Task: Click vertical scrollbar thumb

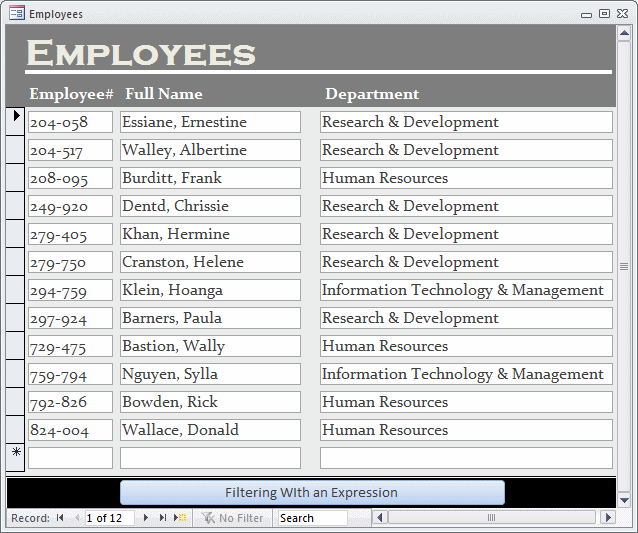Action: tap(624, 266)
